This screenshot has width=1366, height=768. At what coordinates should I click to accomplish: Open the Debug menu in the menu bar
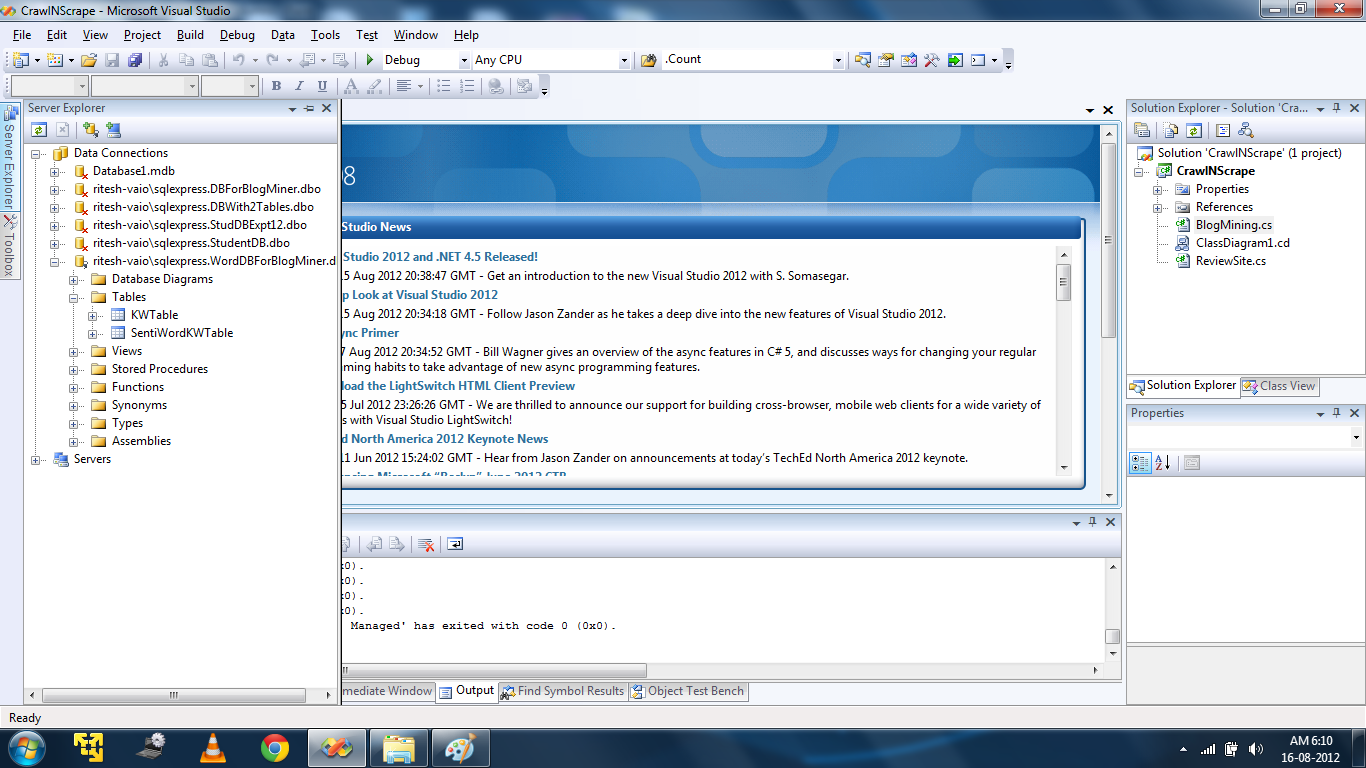click(237, 35)
